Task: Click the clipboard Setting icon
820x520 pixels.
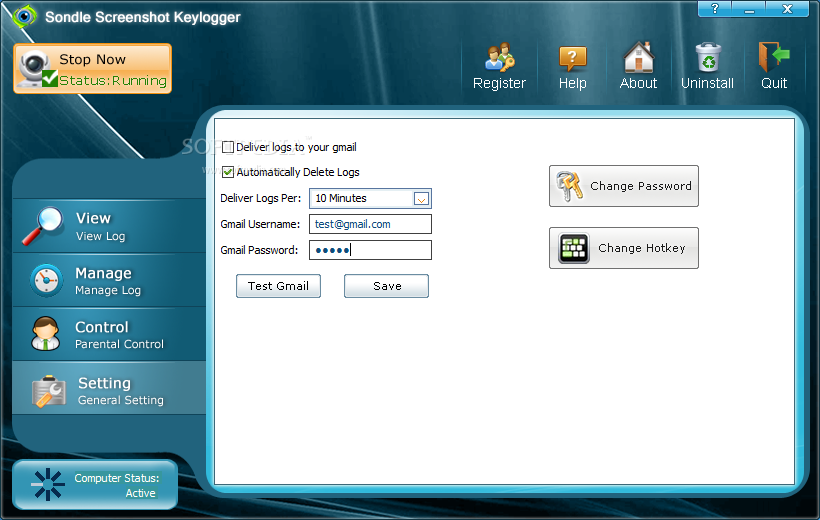Action: point(49,390)
